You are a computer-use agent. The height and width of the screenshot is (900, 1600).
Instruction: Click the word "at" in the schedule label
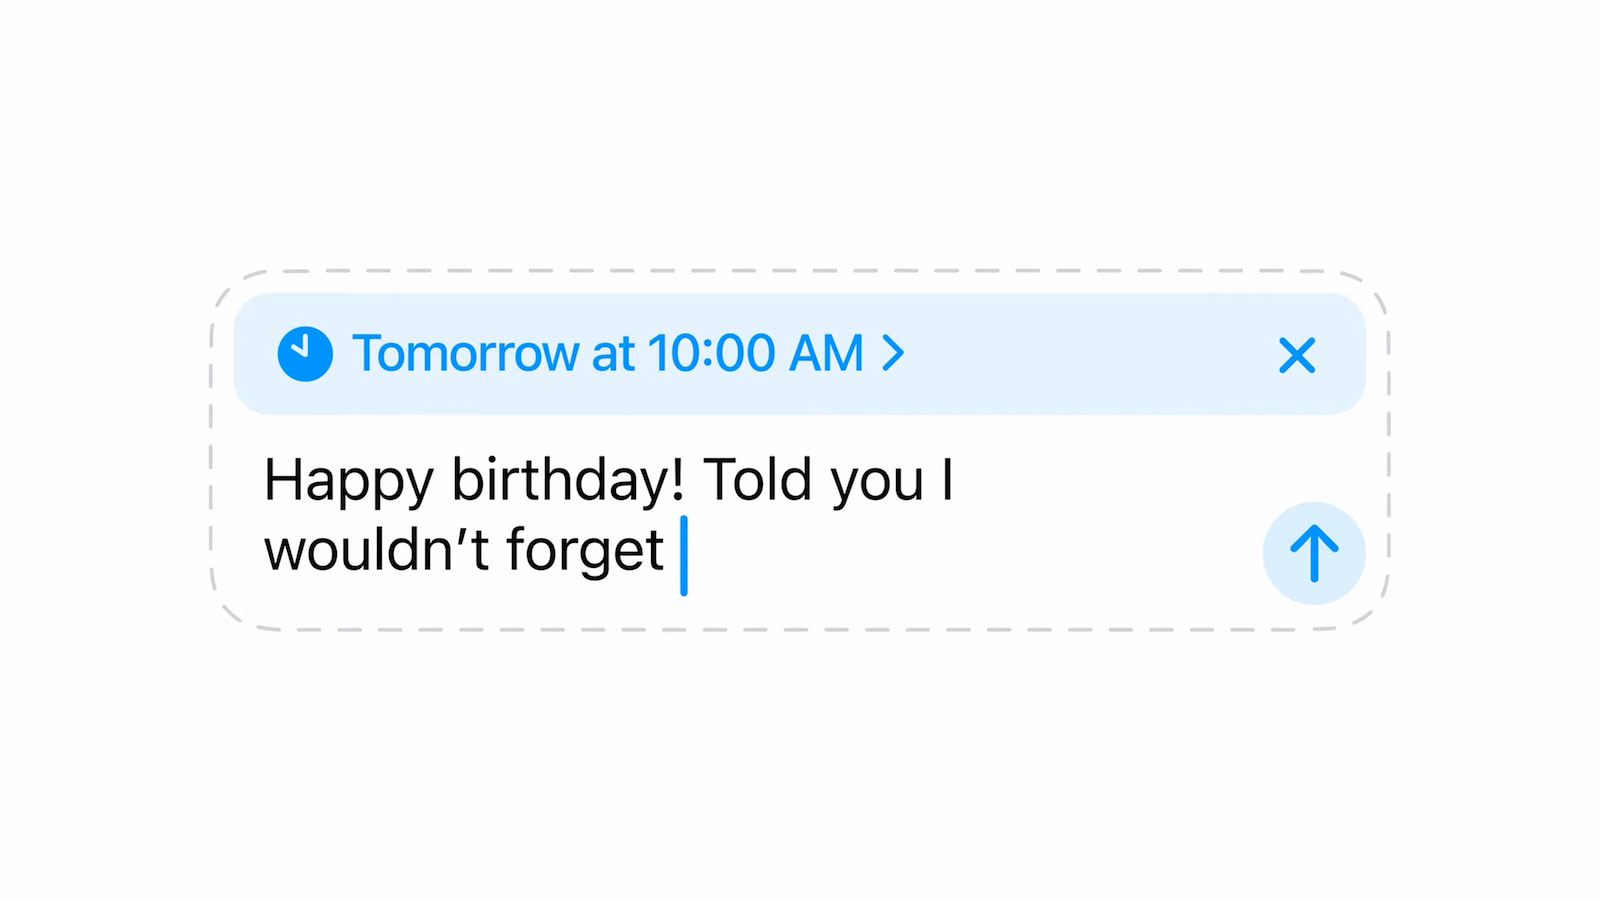point(612,354)
